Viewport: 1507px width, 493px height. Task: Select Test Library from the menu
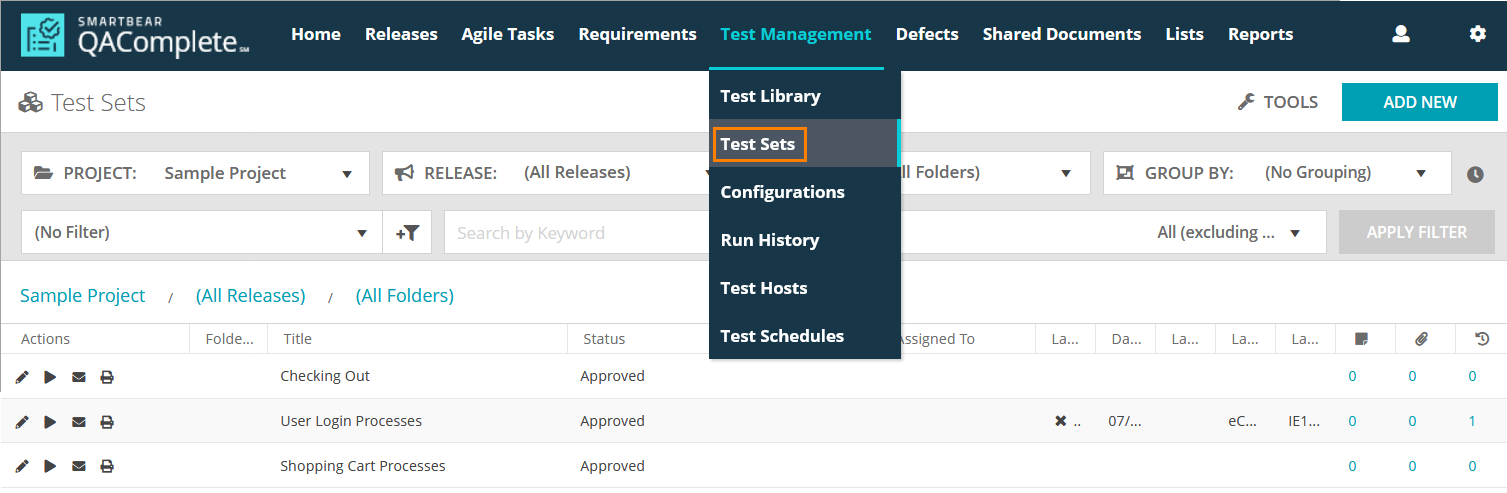[x=770, y=96]
